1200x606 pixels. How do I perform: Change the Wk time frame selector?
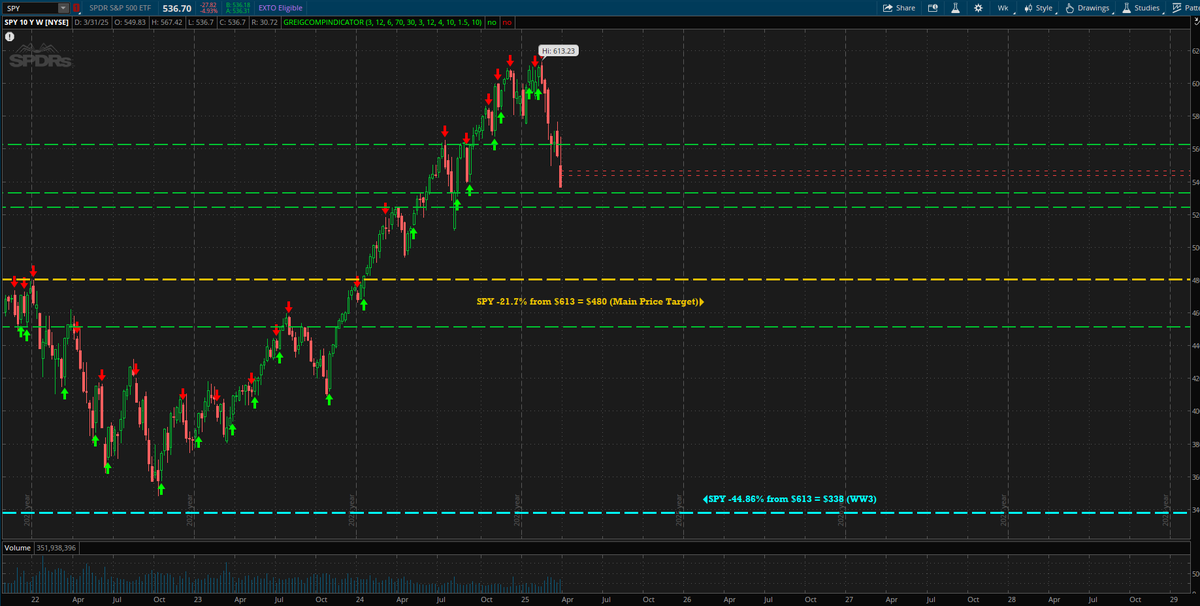1003,8
